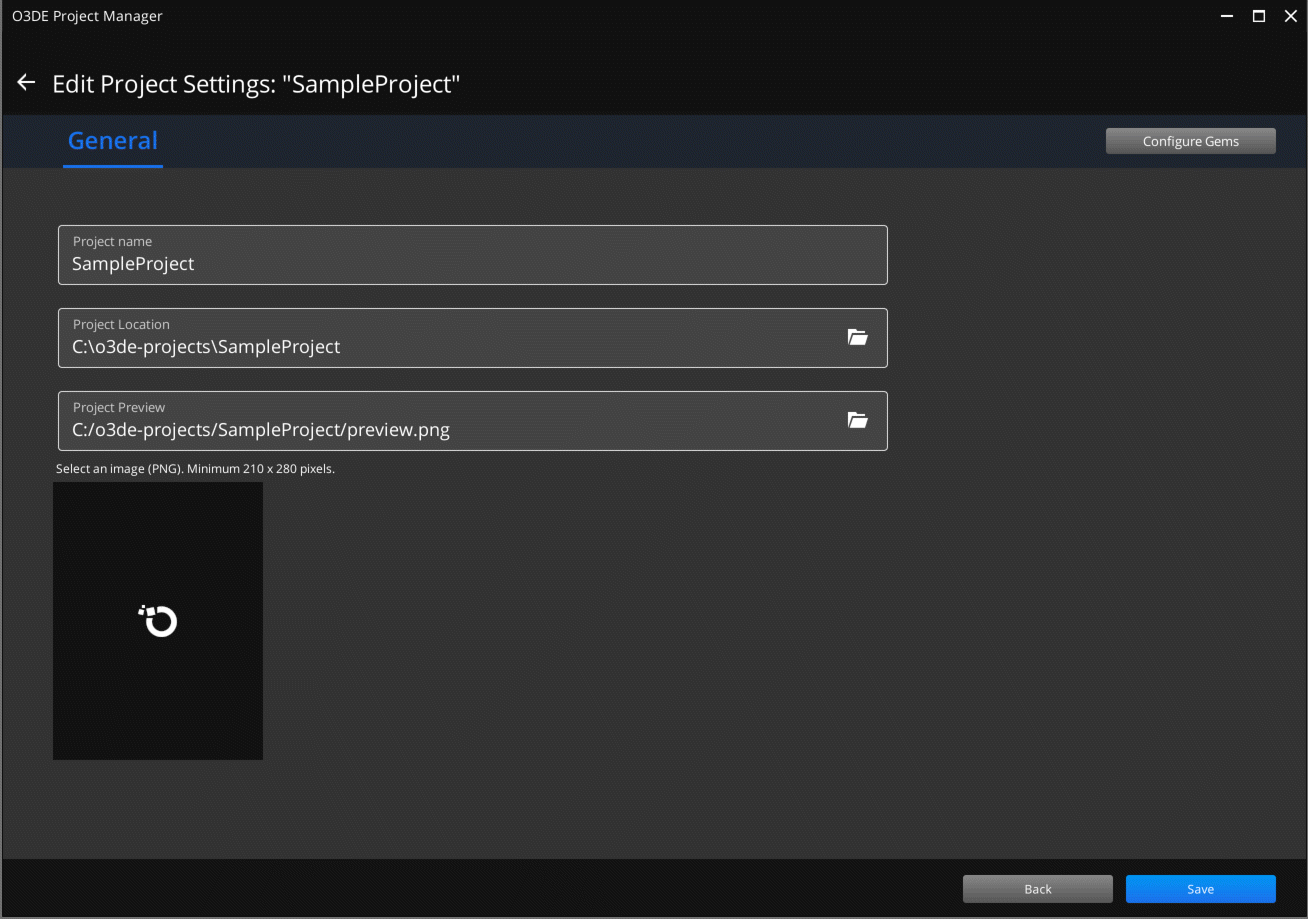Place cursor in the Project Location field

pyautogui.click(x=400, y=346)
